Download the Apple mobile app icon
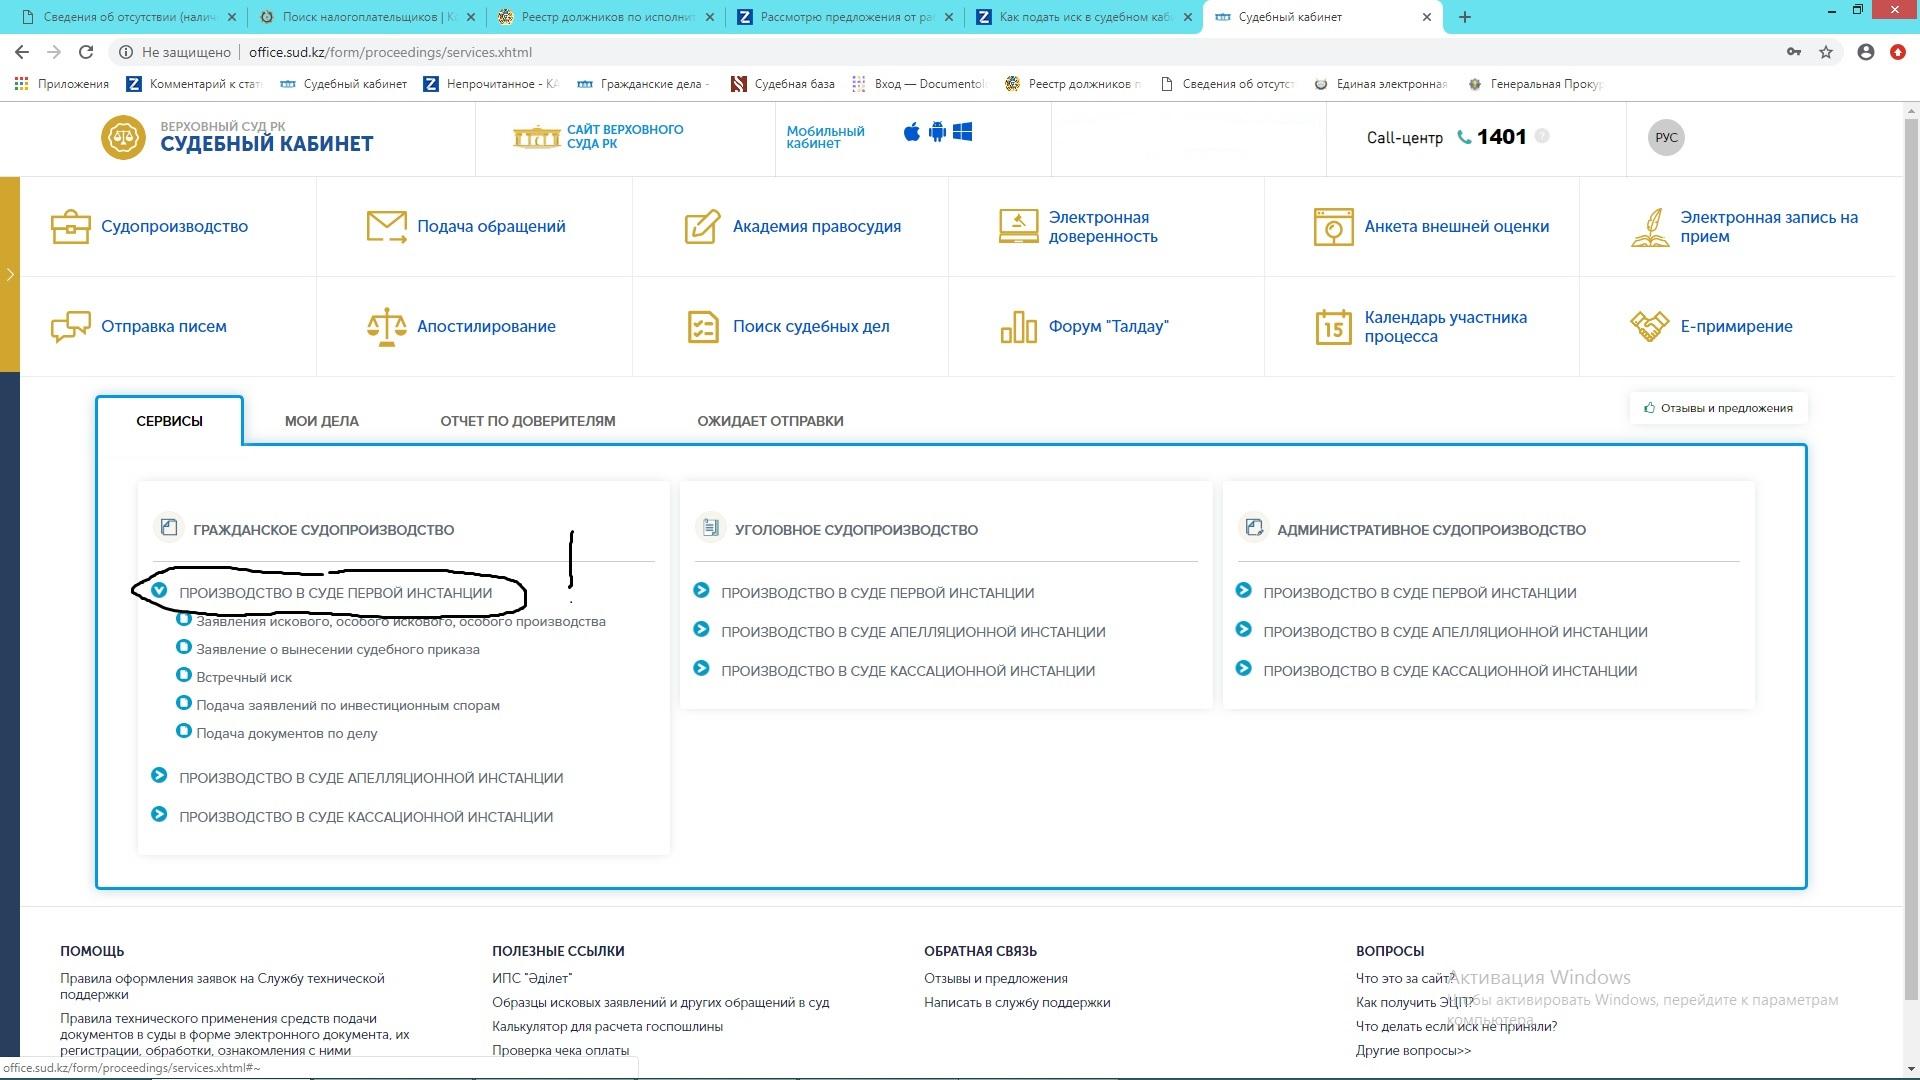This screenshot has width=1920, height=1080. click(x=911, y=132)
